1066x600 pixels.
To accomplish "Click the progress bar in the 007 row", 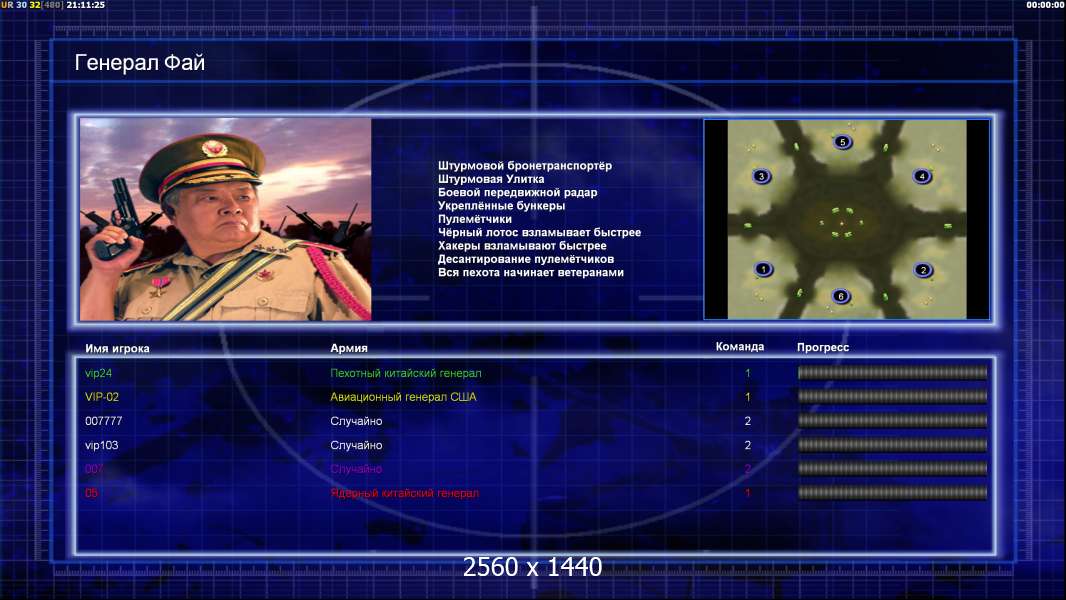I will (892, 469).
